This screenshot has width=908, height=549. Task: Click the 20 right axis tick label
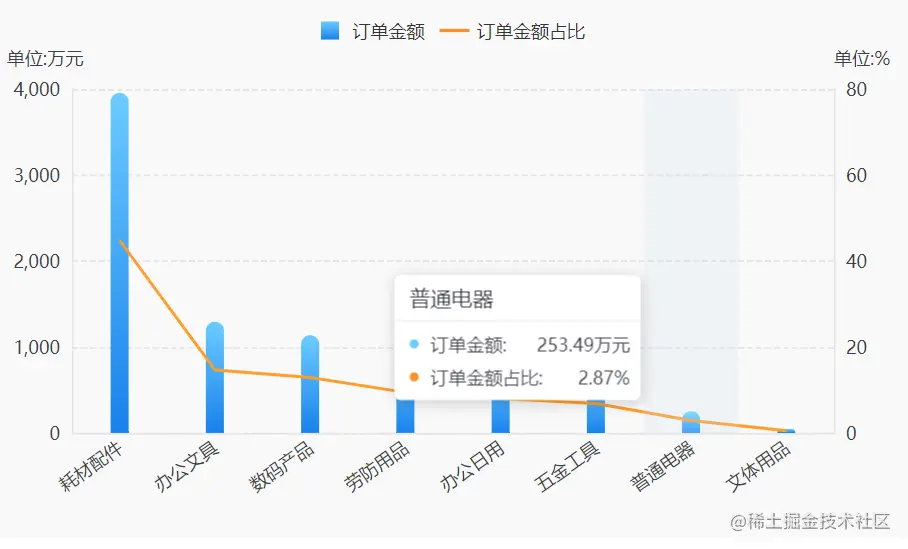(x=856, y=347)
